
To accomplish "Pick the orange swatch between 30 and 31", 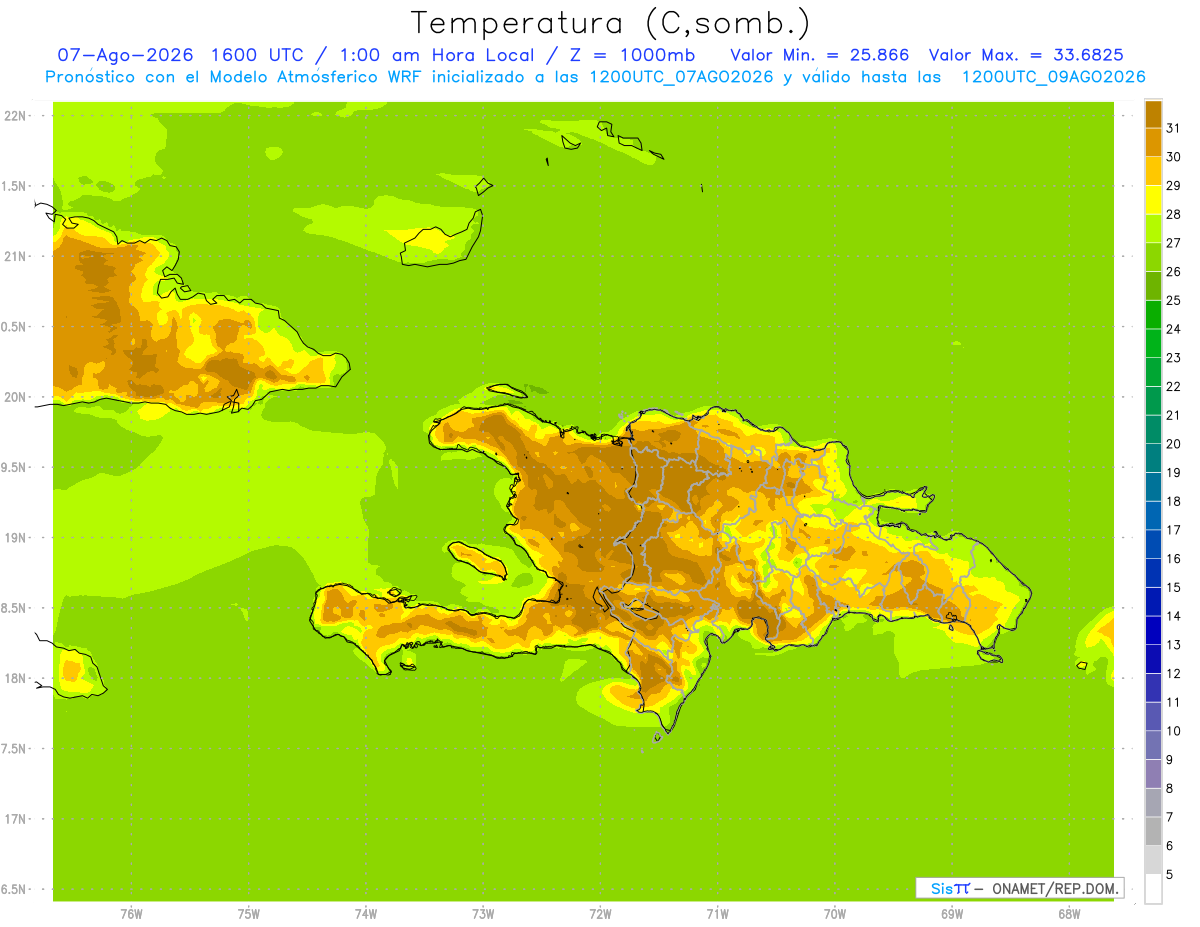I will click(x=1153, y=142).
